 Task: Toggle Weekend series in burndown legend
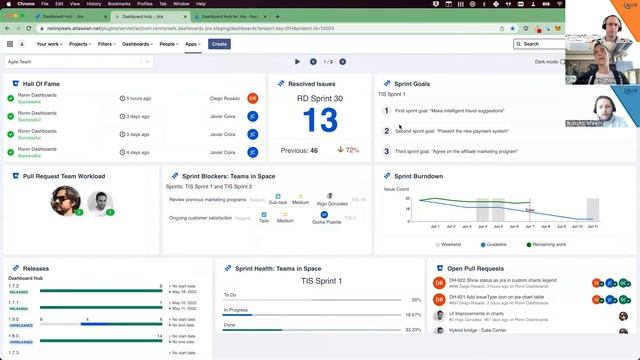(x=448, y=244)
